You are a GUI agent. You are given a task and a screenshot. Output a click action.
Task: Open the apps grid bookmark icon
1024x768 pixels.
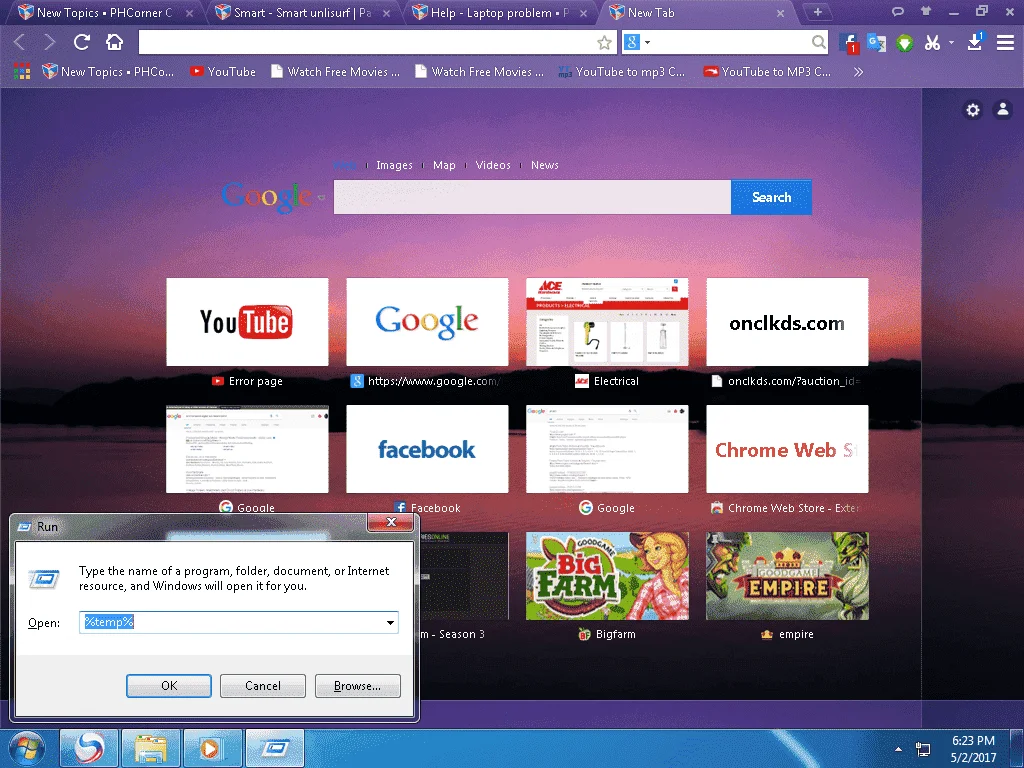pyautogui.click(x=22, y=72)
